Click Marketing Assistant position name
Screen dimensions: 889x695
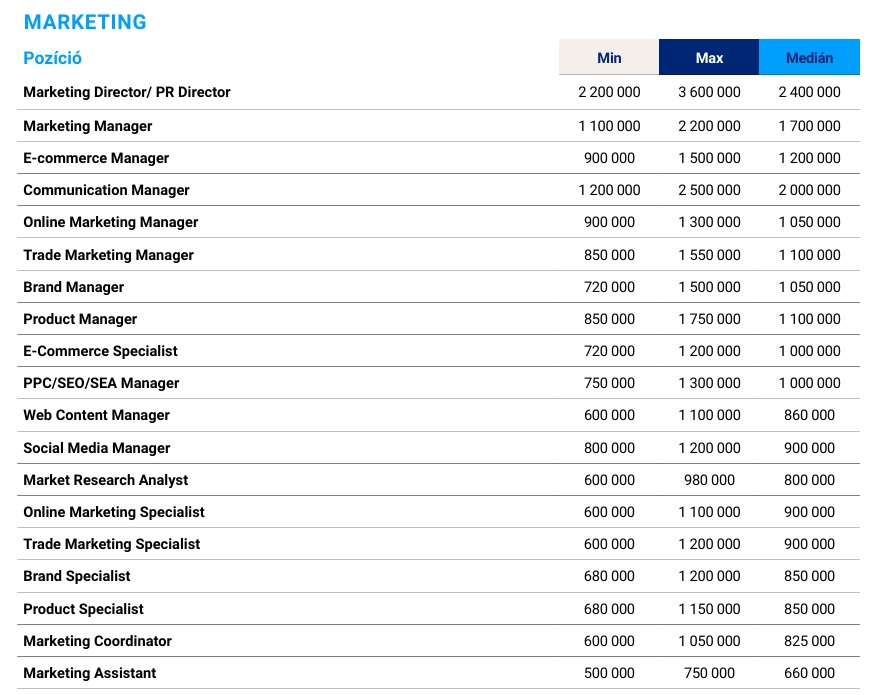tap(90, 673)
